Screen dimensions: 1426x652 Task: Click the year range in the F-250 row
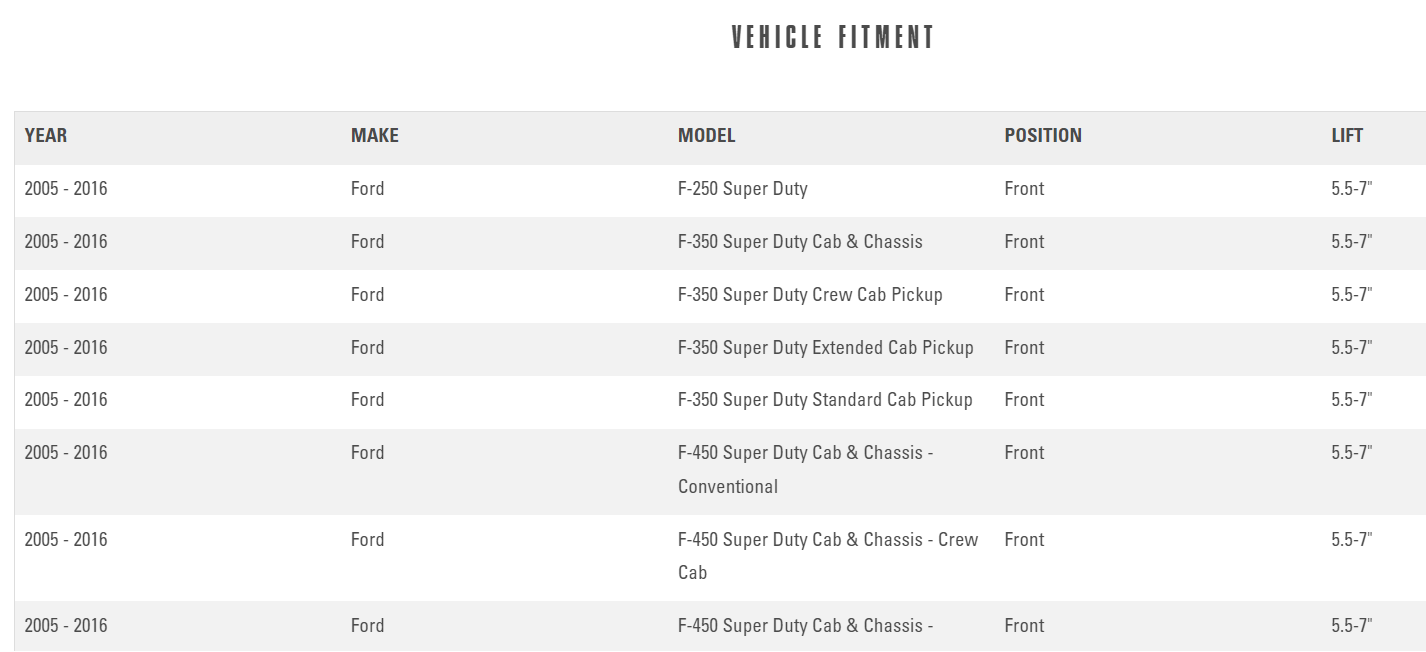66,189
